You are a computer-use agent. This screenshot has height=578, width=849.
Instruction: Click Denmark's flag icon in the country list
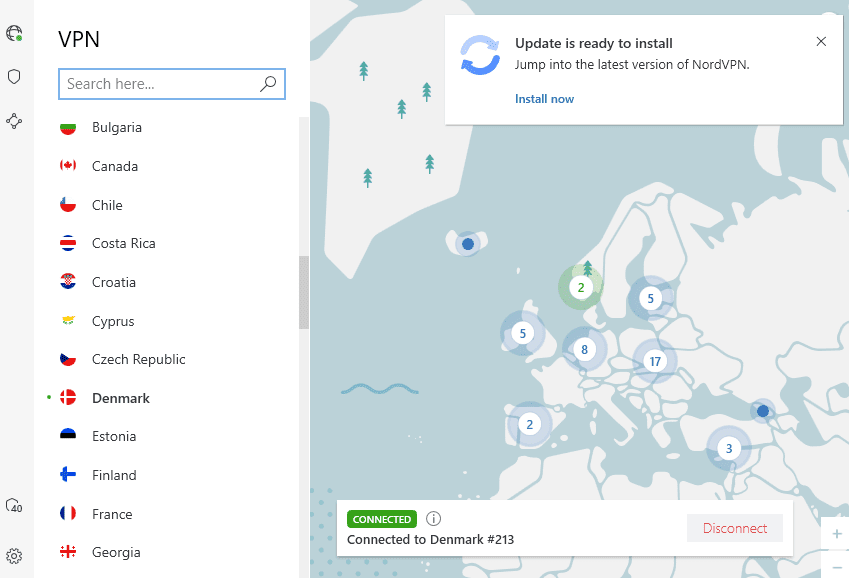coord(67,397)
